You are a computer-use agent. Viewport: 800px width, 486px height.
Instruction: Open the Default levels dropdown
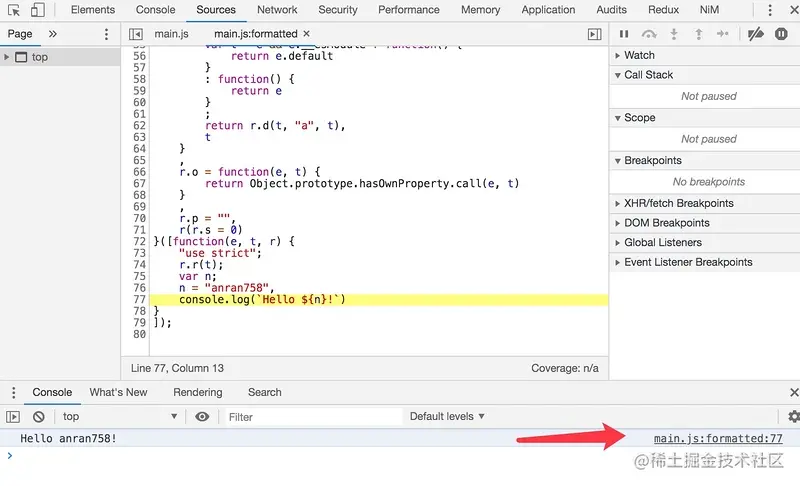(447, 417)
